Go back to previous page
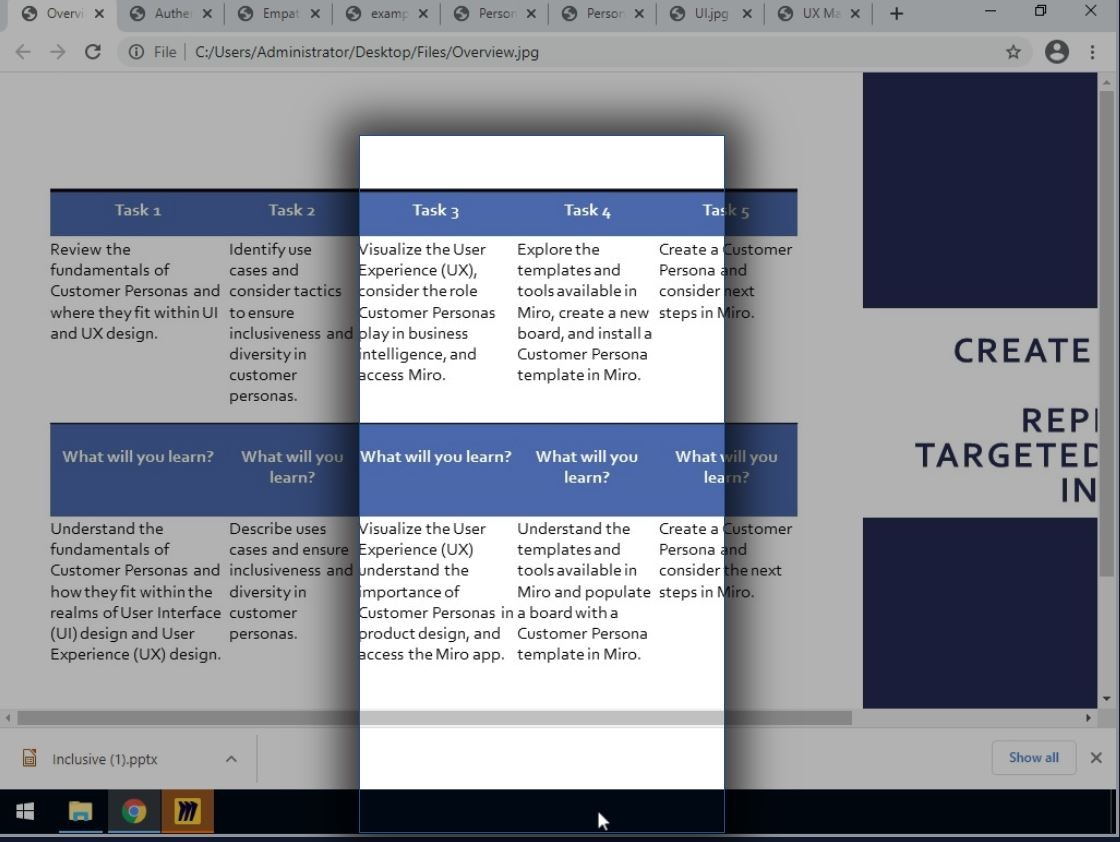 (23, 52)
